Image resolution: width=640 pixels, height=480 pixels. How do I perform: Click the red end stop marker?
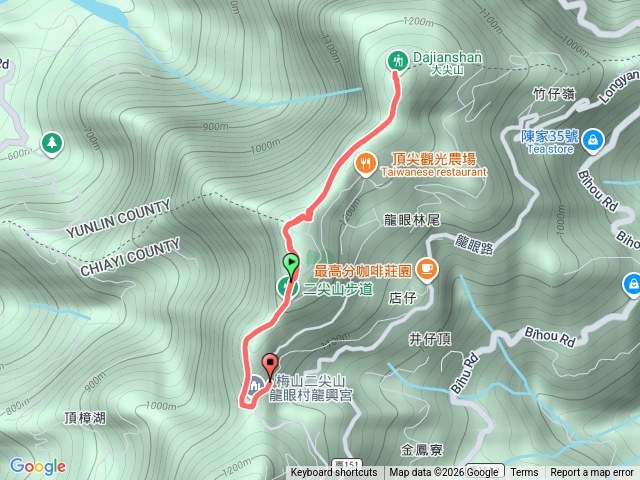tap(270, 365)
